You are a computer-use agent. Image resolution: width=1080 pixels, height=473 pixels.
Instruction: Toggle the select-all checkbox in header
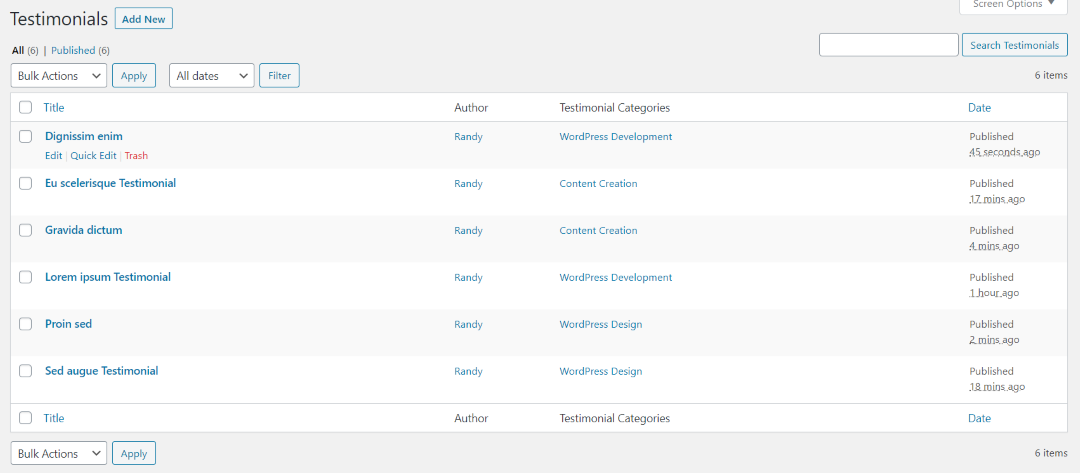[25, 107]
